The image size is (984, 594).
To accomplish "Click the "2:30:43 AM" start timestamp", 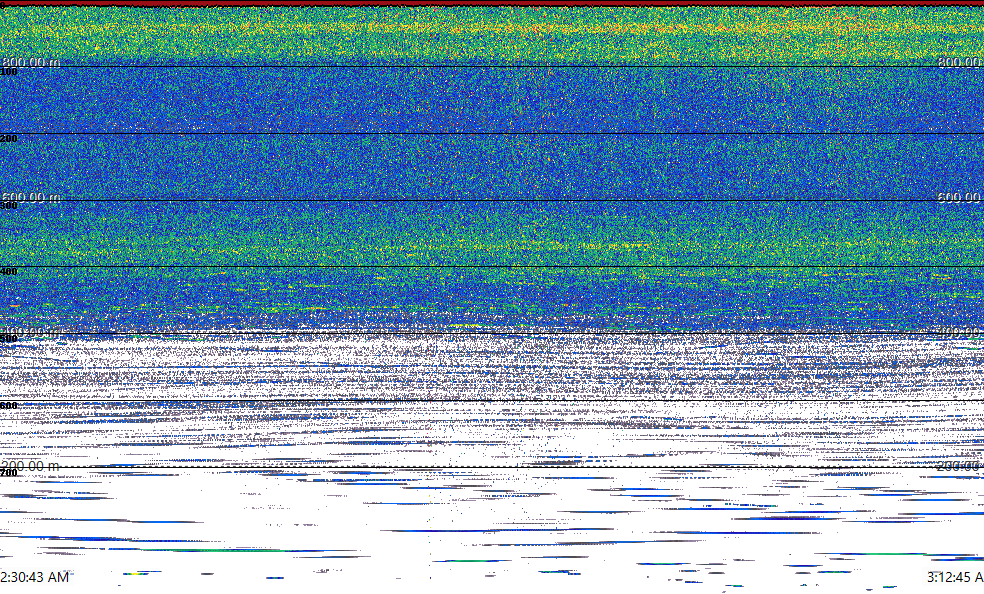I will [x=35, y=577].
